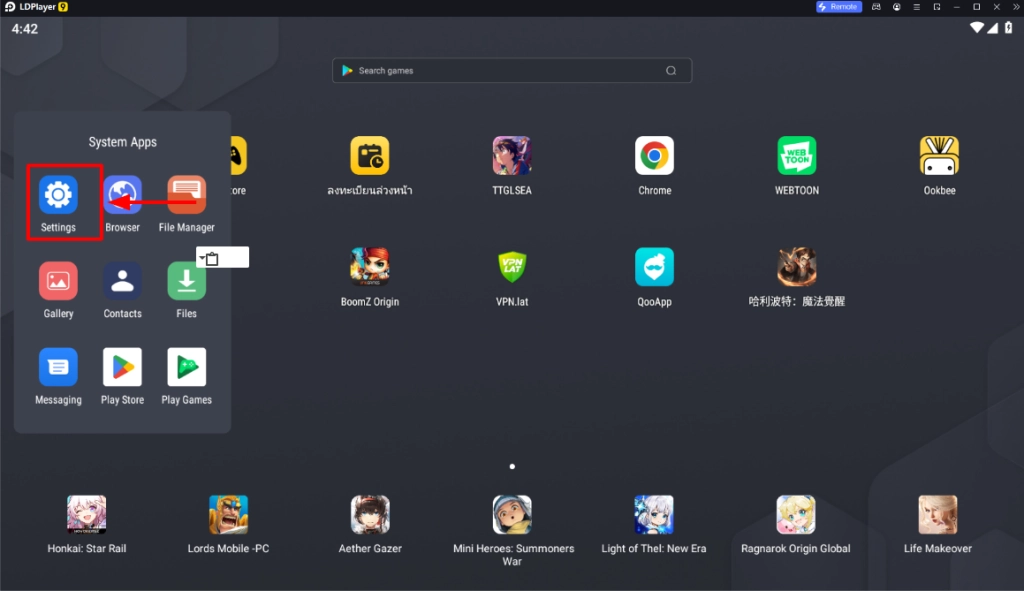1024x591 pixels.
Task: Launch the TTGLSEA game
Action: [512, 155]
